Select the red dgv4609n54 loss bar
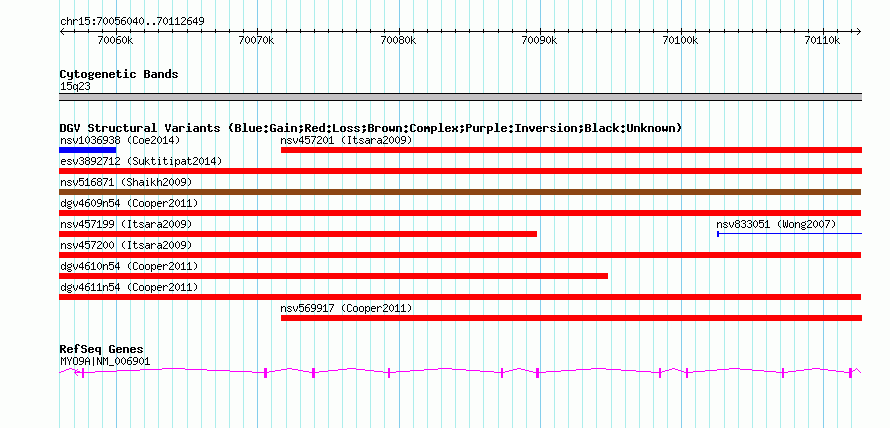890x428 pixels. click(x=460, y=213)
